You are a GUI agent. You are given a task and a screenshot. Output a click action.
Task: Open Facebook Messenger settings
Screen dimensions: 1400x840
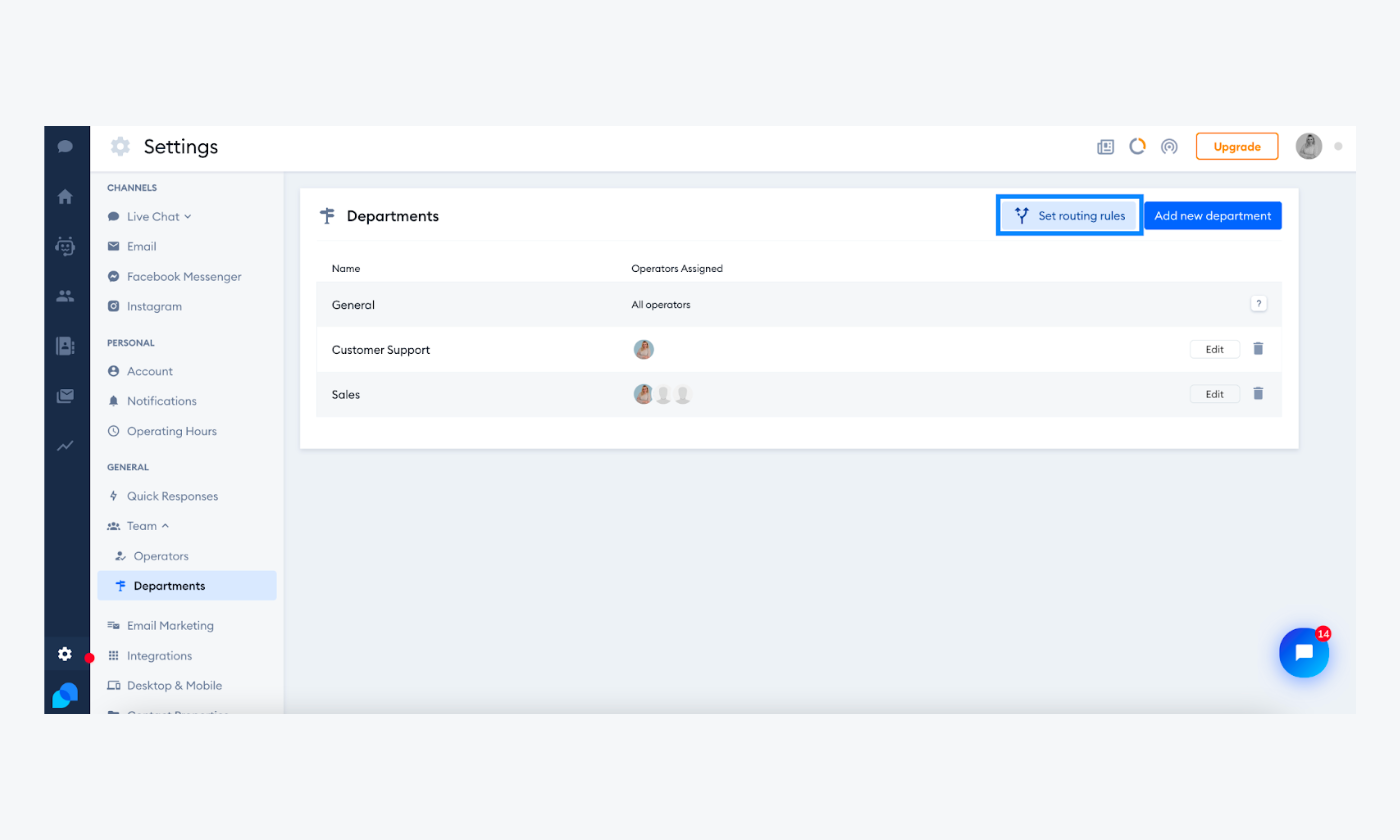point(174,276)
